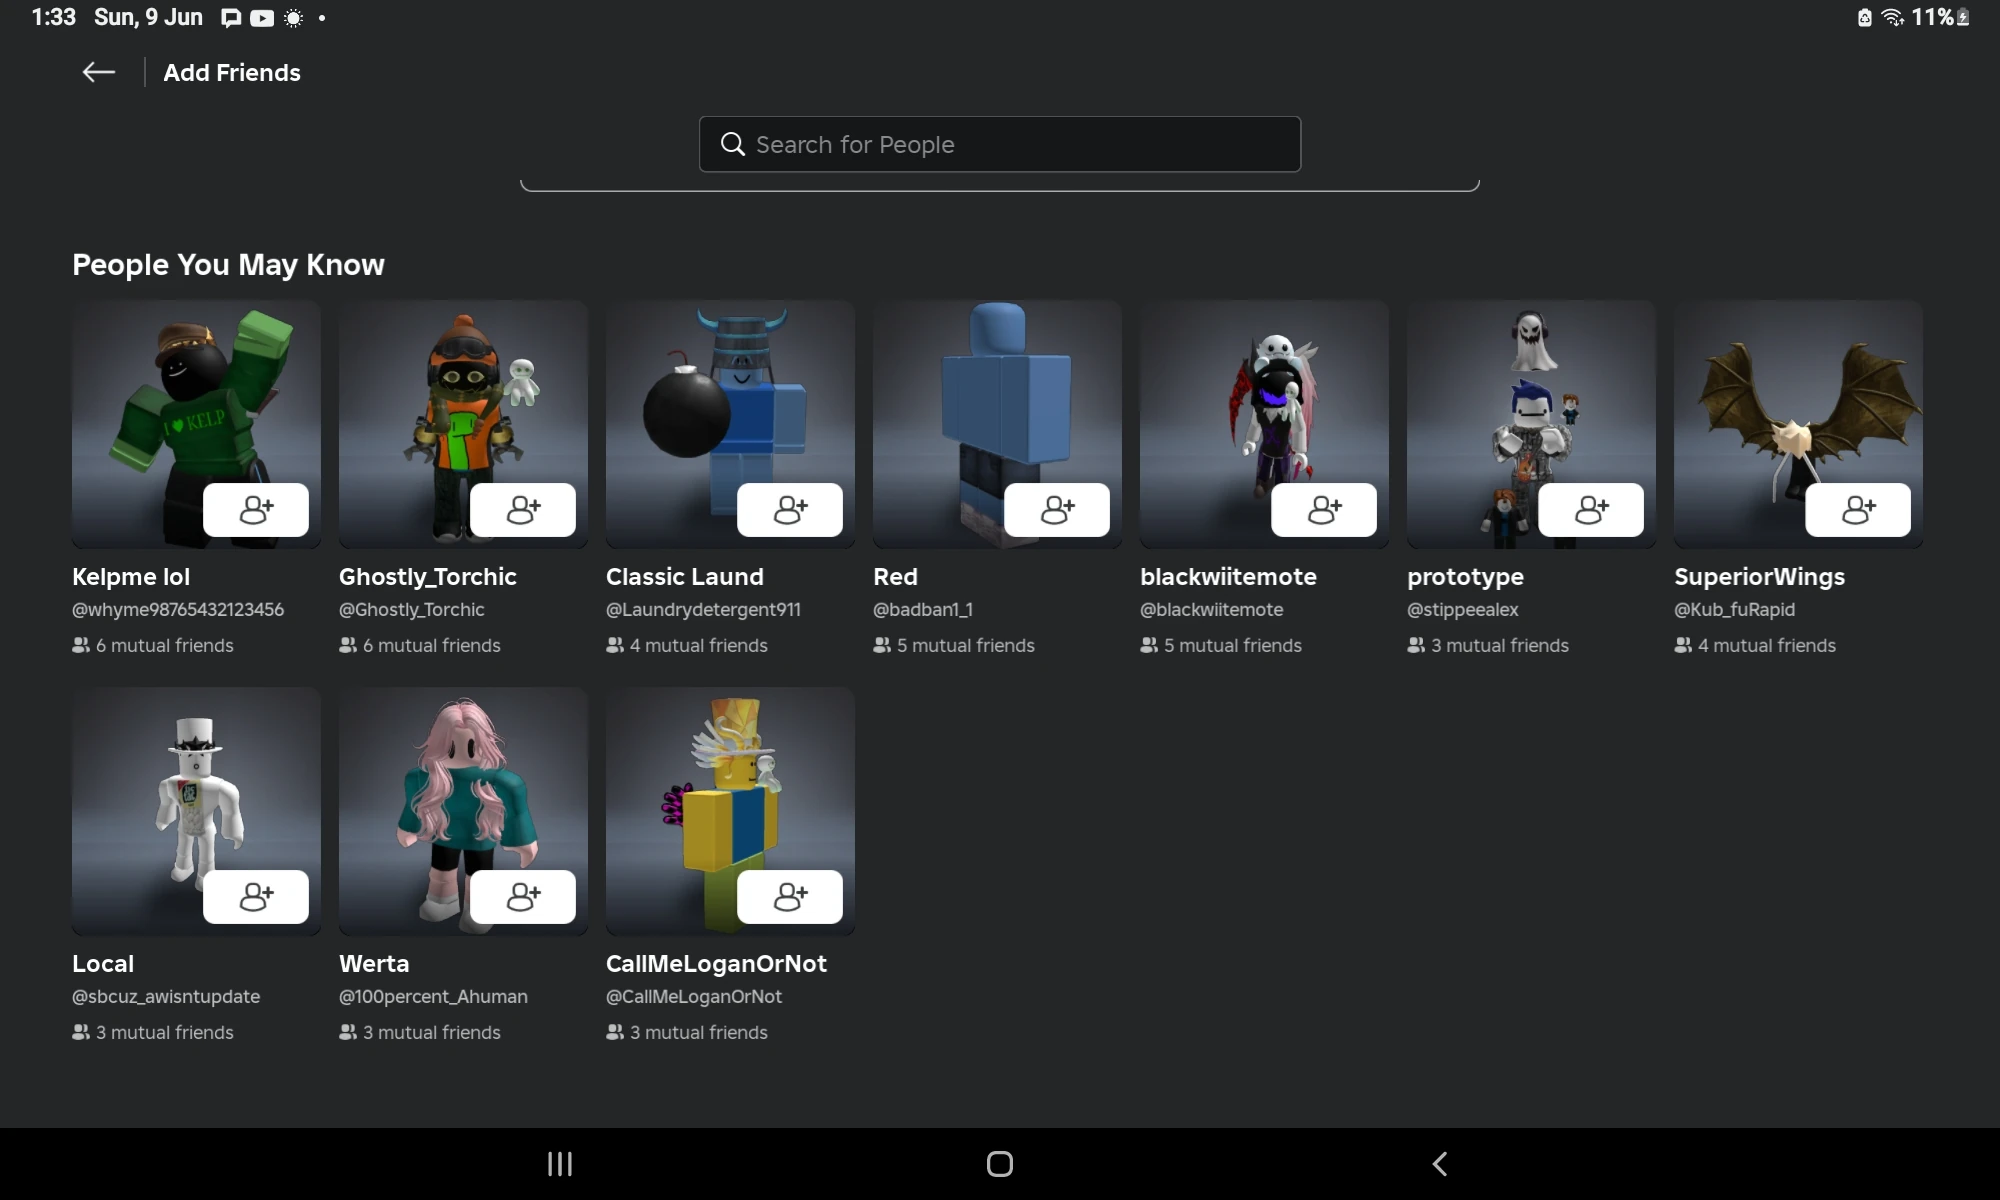Send friend request to Local
The image size is (2000, 1200).
(256, 897)
